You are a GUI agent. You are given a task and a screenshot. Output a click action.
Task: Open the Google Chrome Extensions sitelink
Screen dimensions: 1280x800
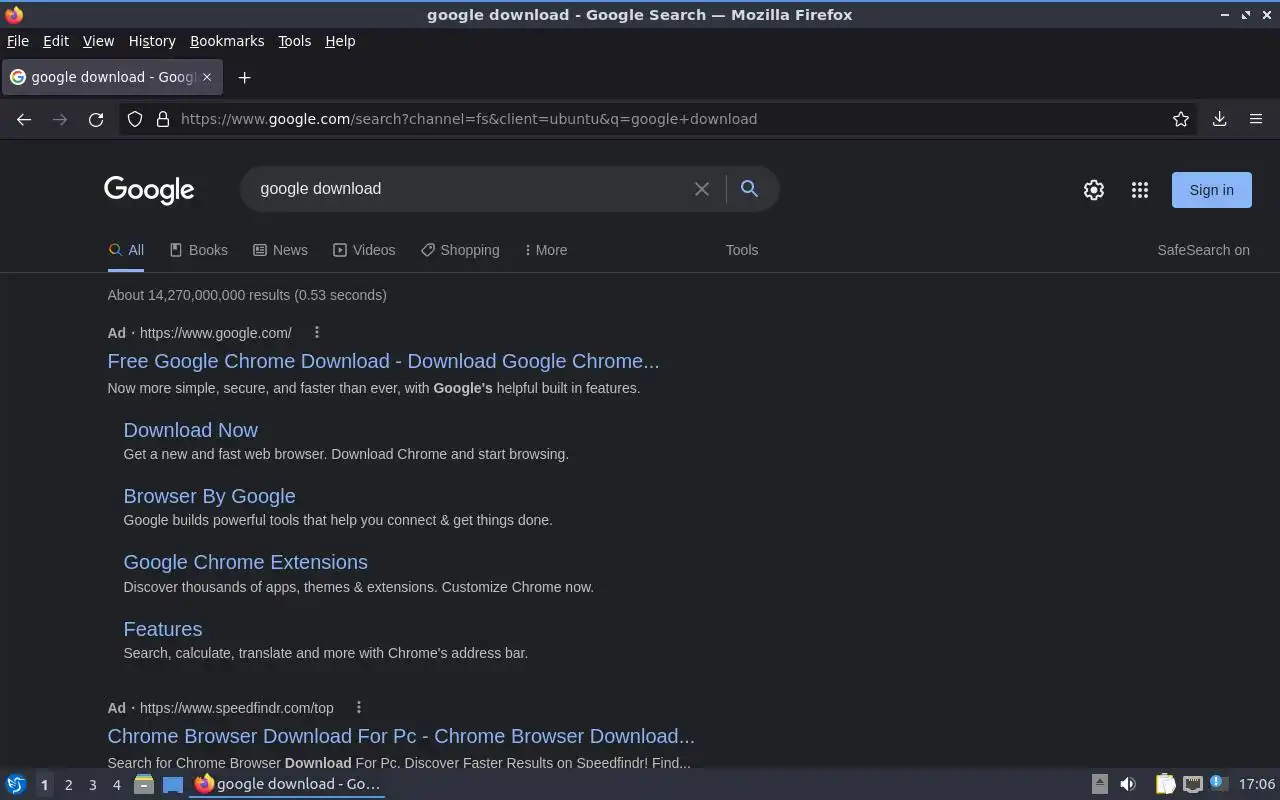point(245,562)
